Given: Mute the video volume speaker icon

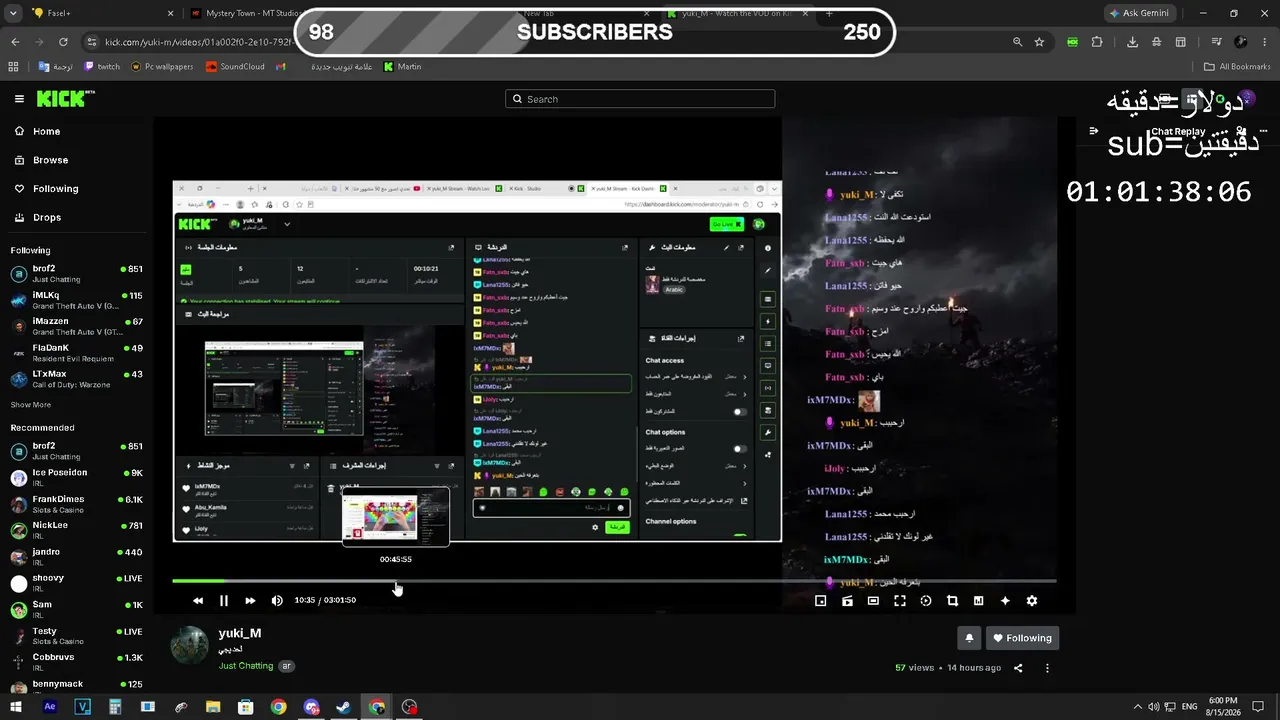Looking at the screenshot, I should click(x=277, y=601).
